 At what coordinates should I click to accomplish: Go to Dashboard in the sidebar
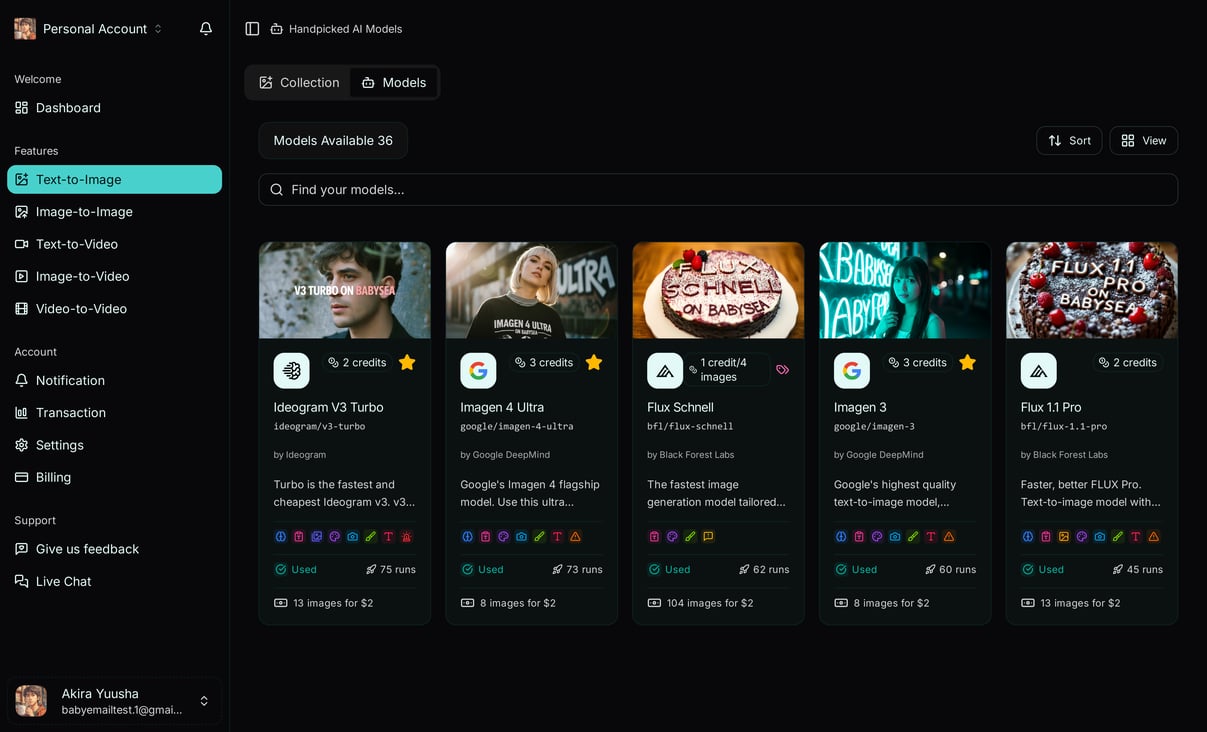point(114,108)
